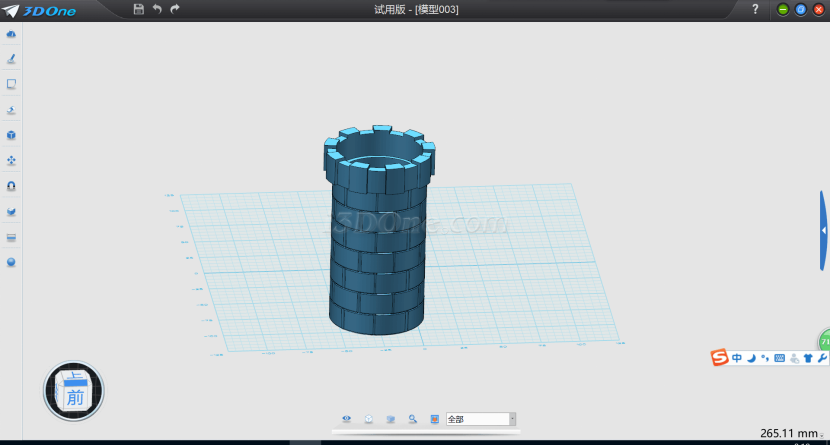Redo the last undone action
The height and width of the screenshot is (446, 830).
175,9
